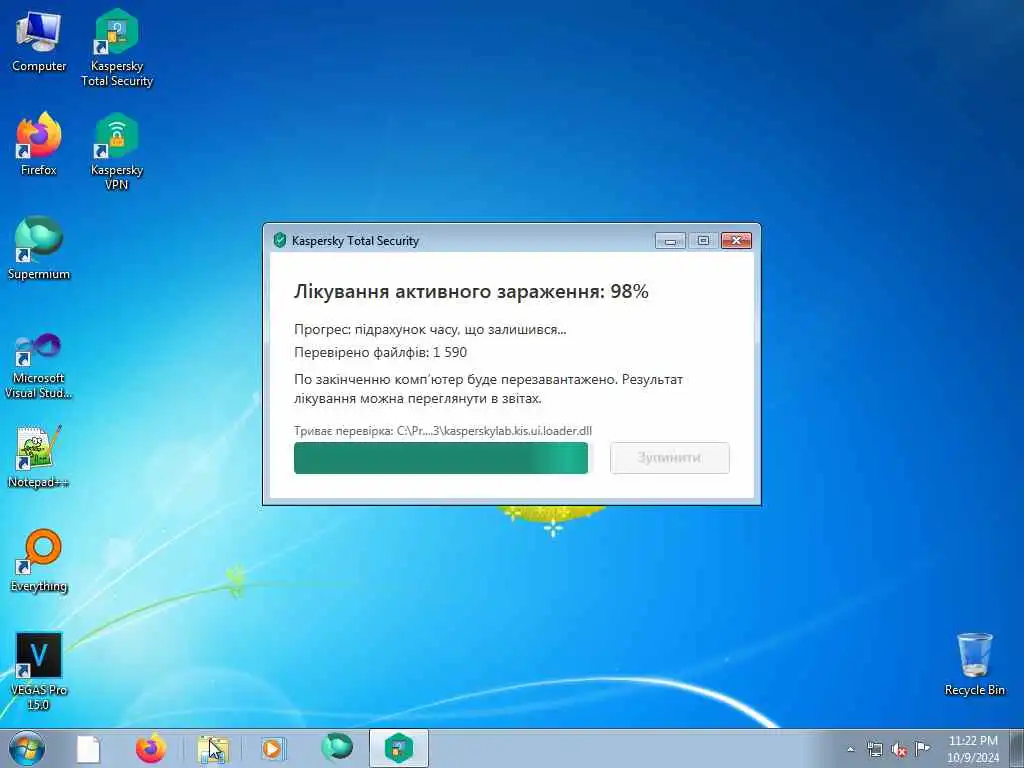The image size is (1024, 768).
Task: Select the Supermium desktop shortcut
Action: [39, 248]
